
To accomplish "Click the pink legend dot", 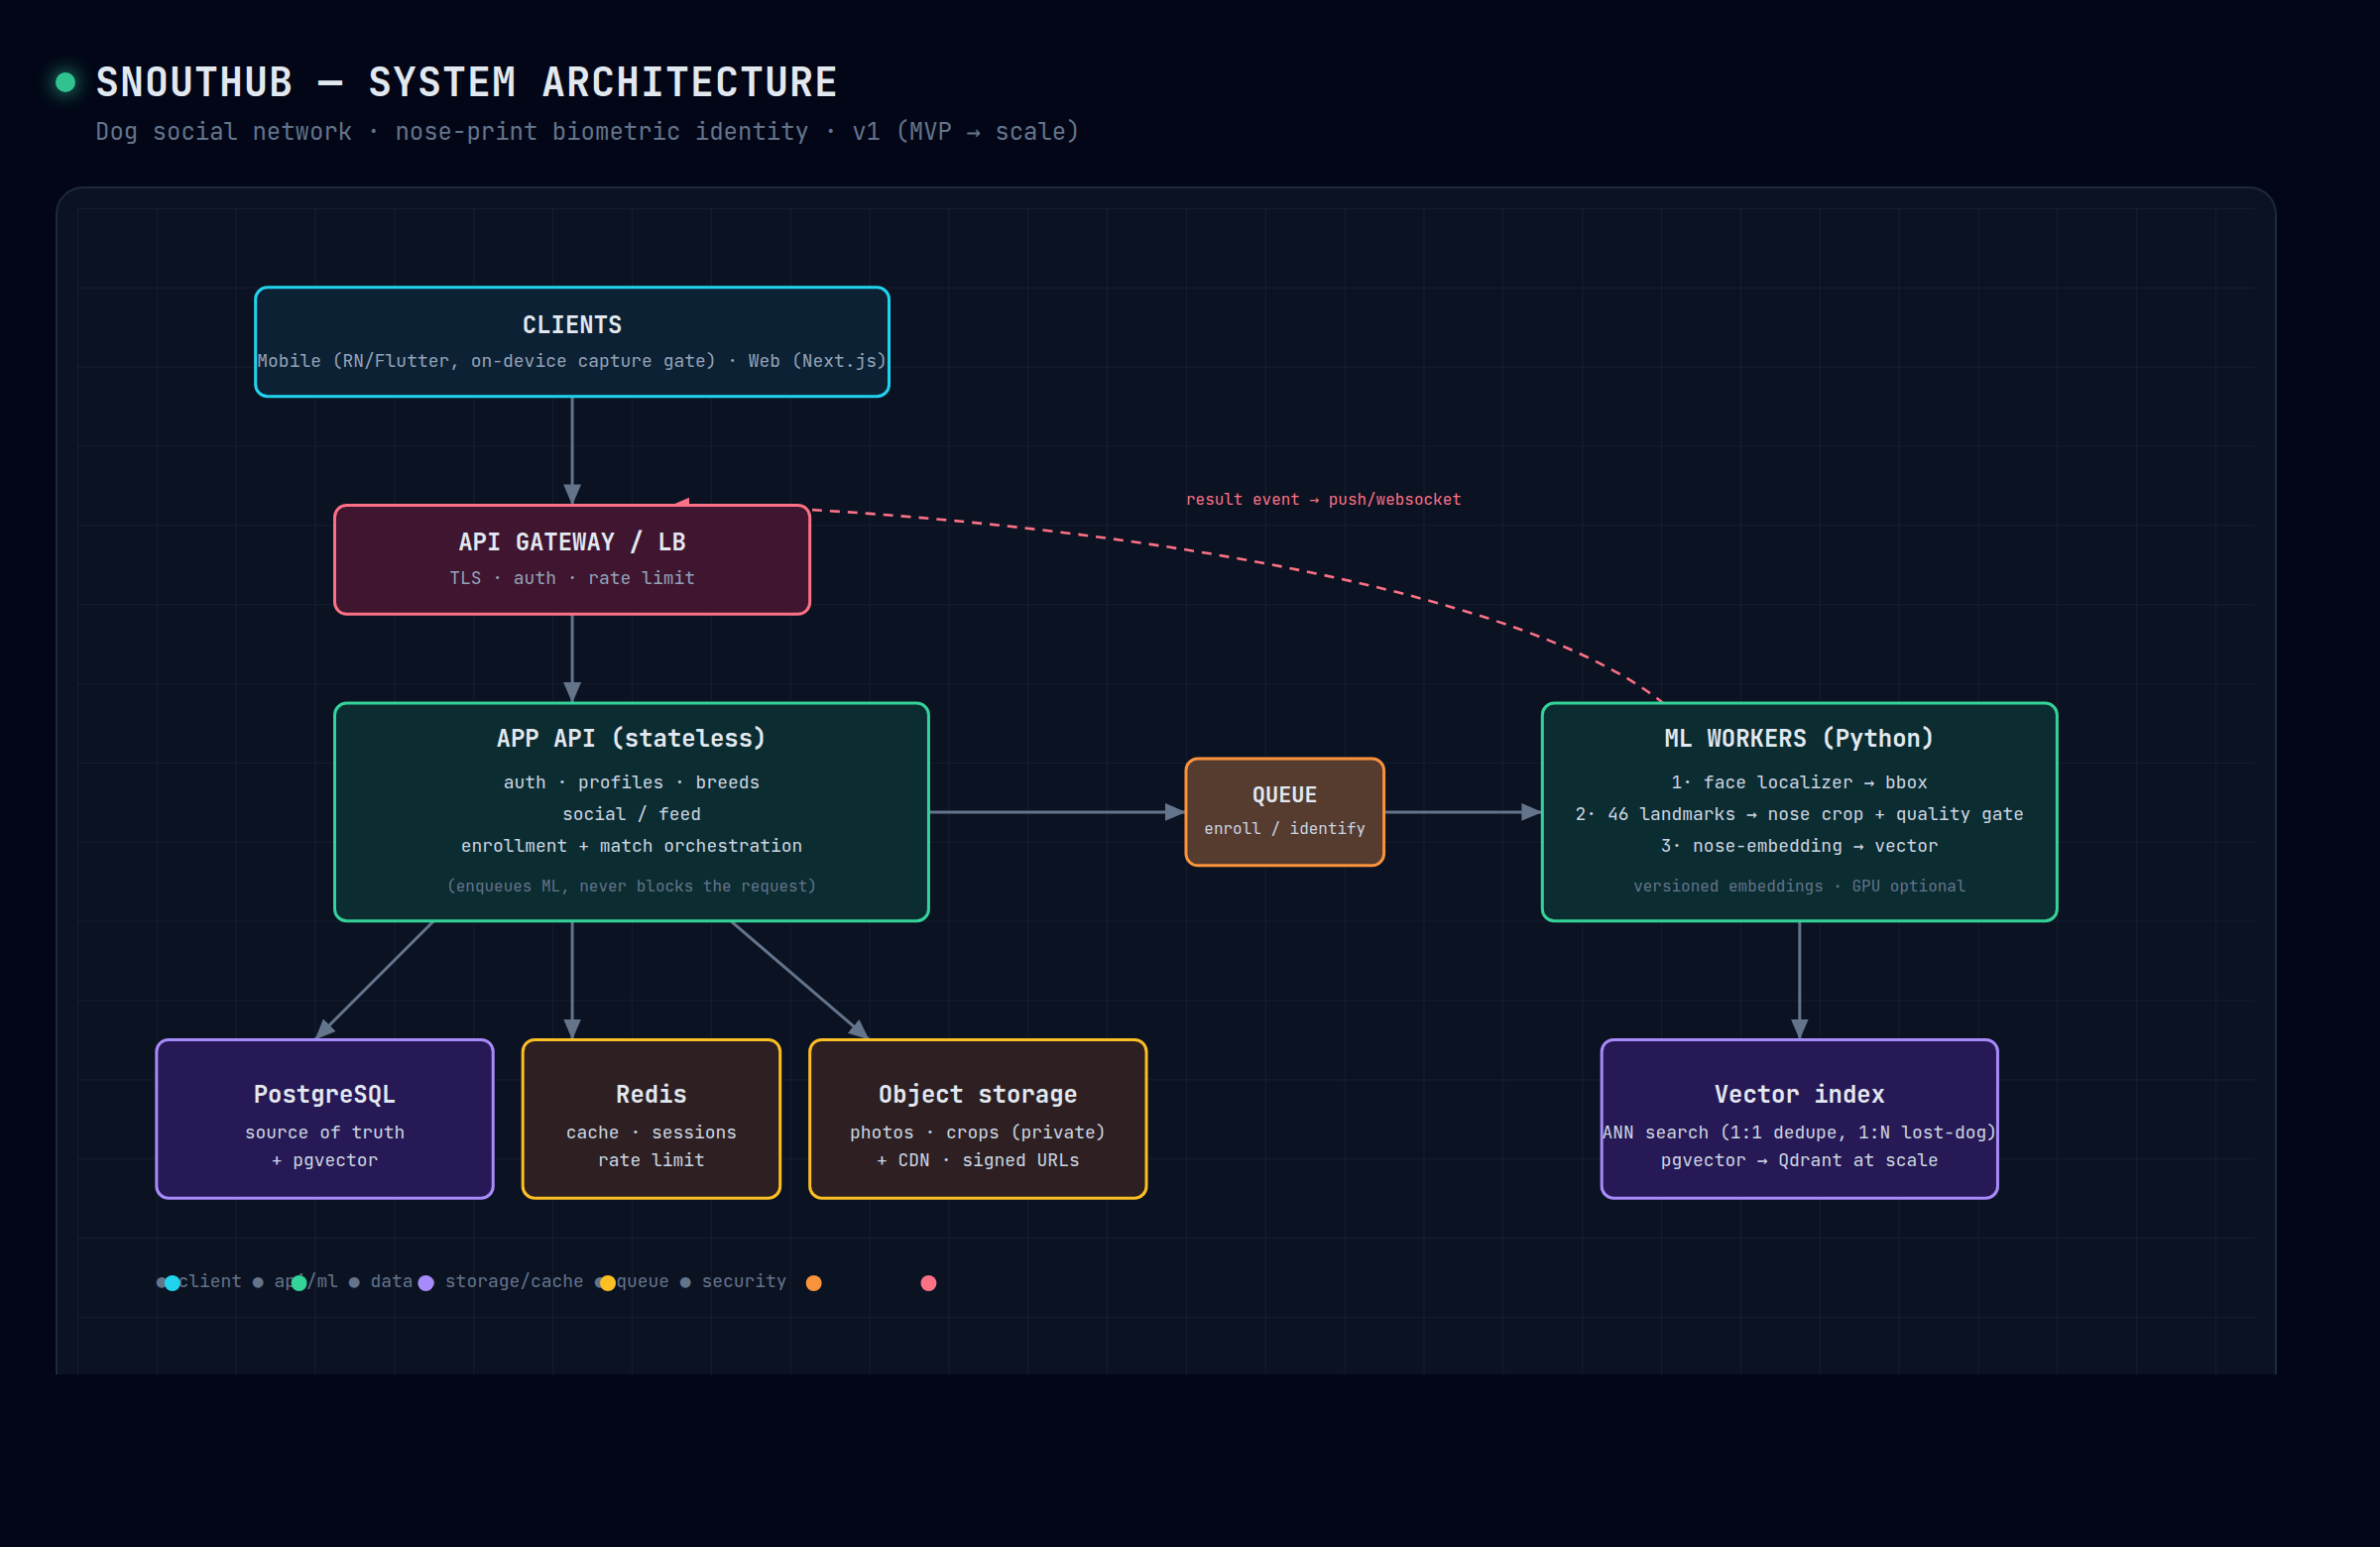I will pos(928,1283).
